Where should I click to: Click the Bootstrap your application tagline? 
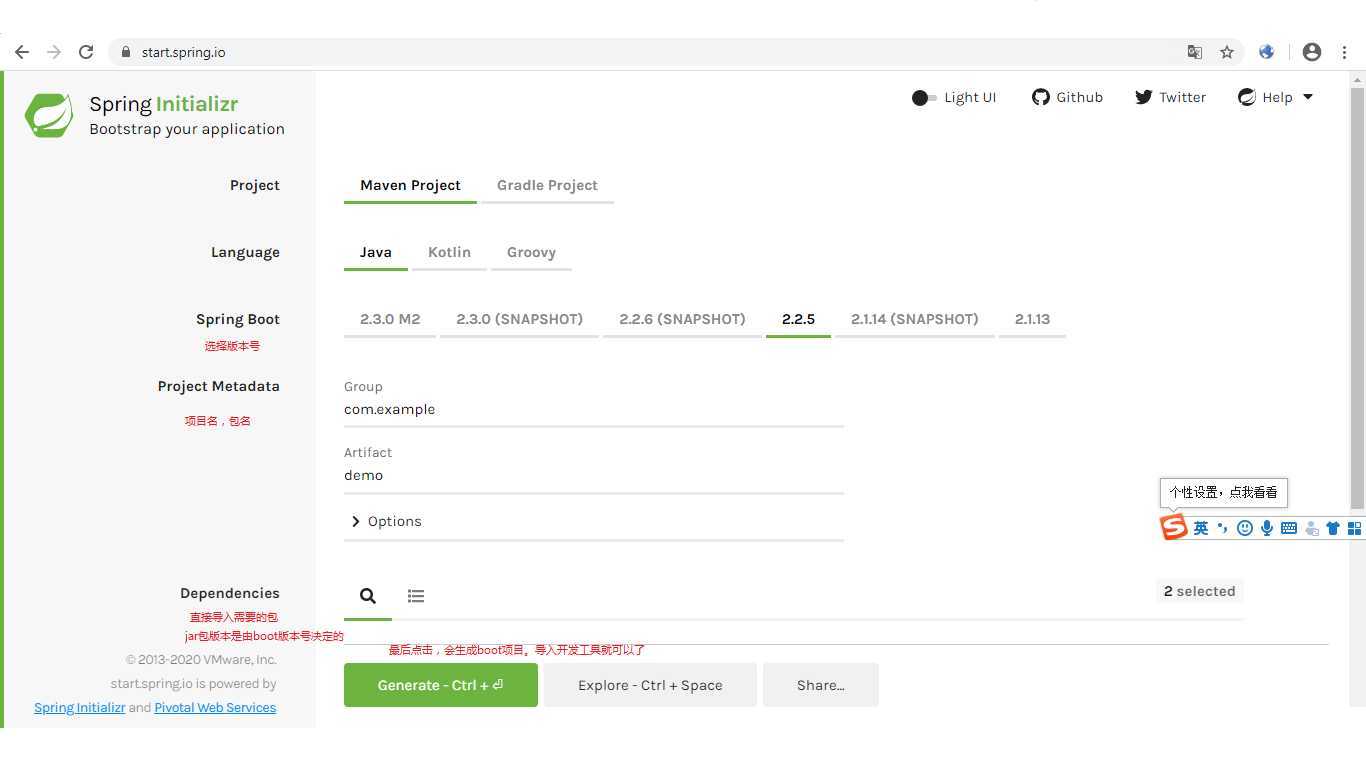coord(187,129)
